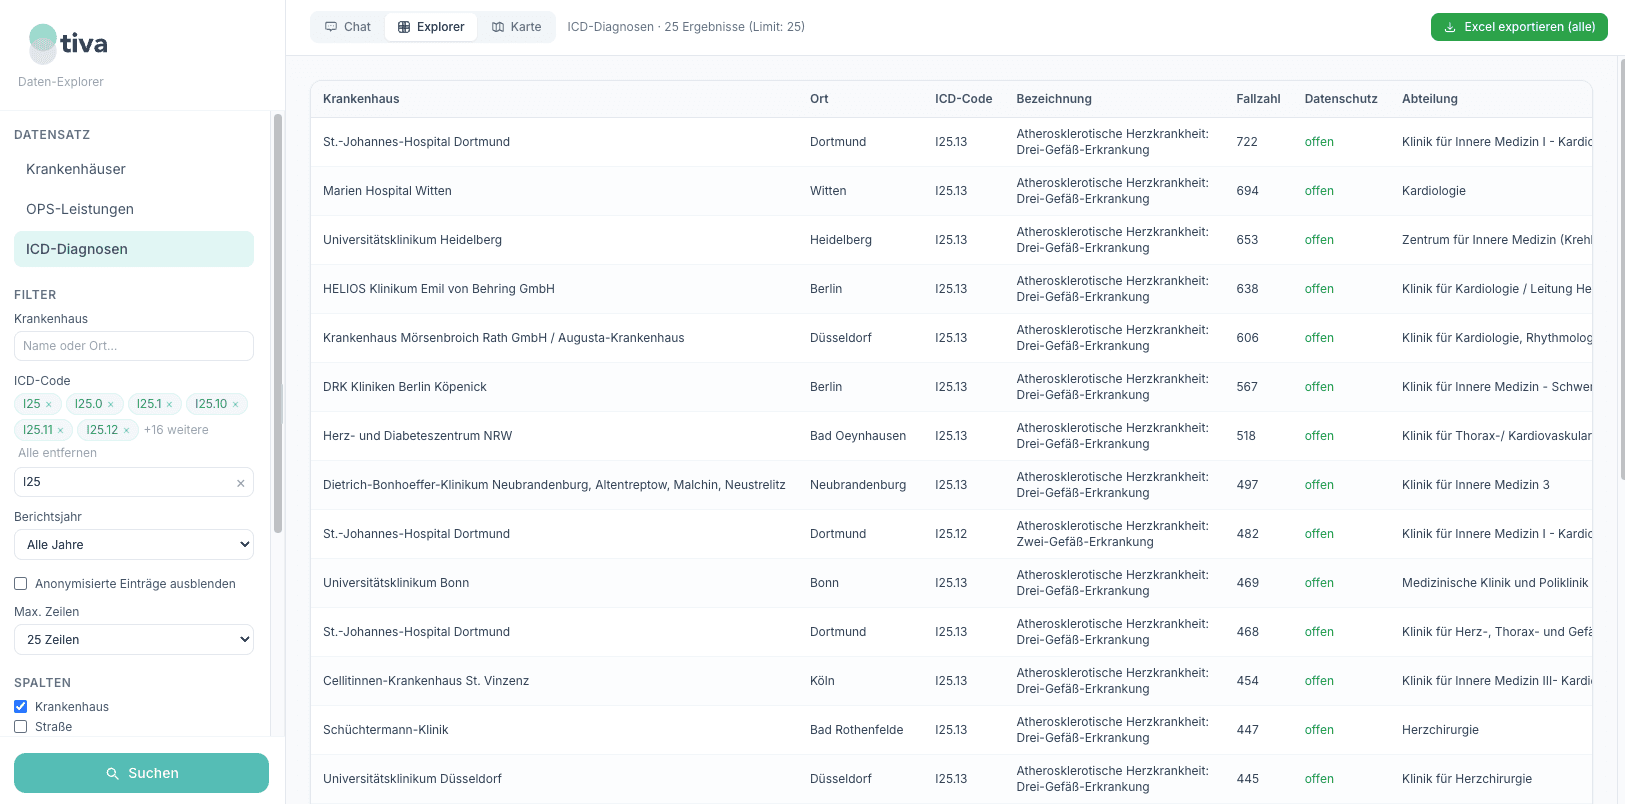The height and width of the screenshot is (804, 1625).
Task: Select the Krankenhäuser dataset
Action: point(134,169)
